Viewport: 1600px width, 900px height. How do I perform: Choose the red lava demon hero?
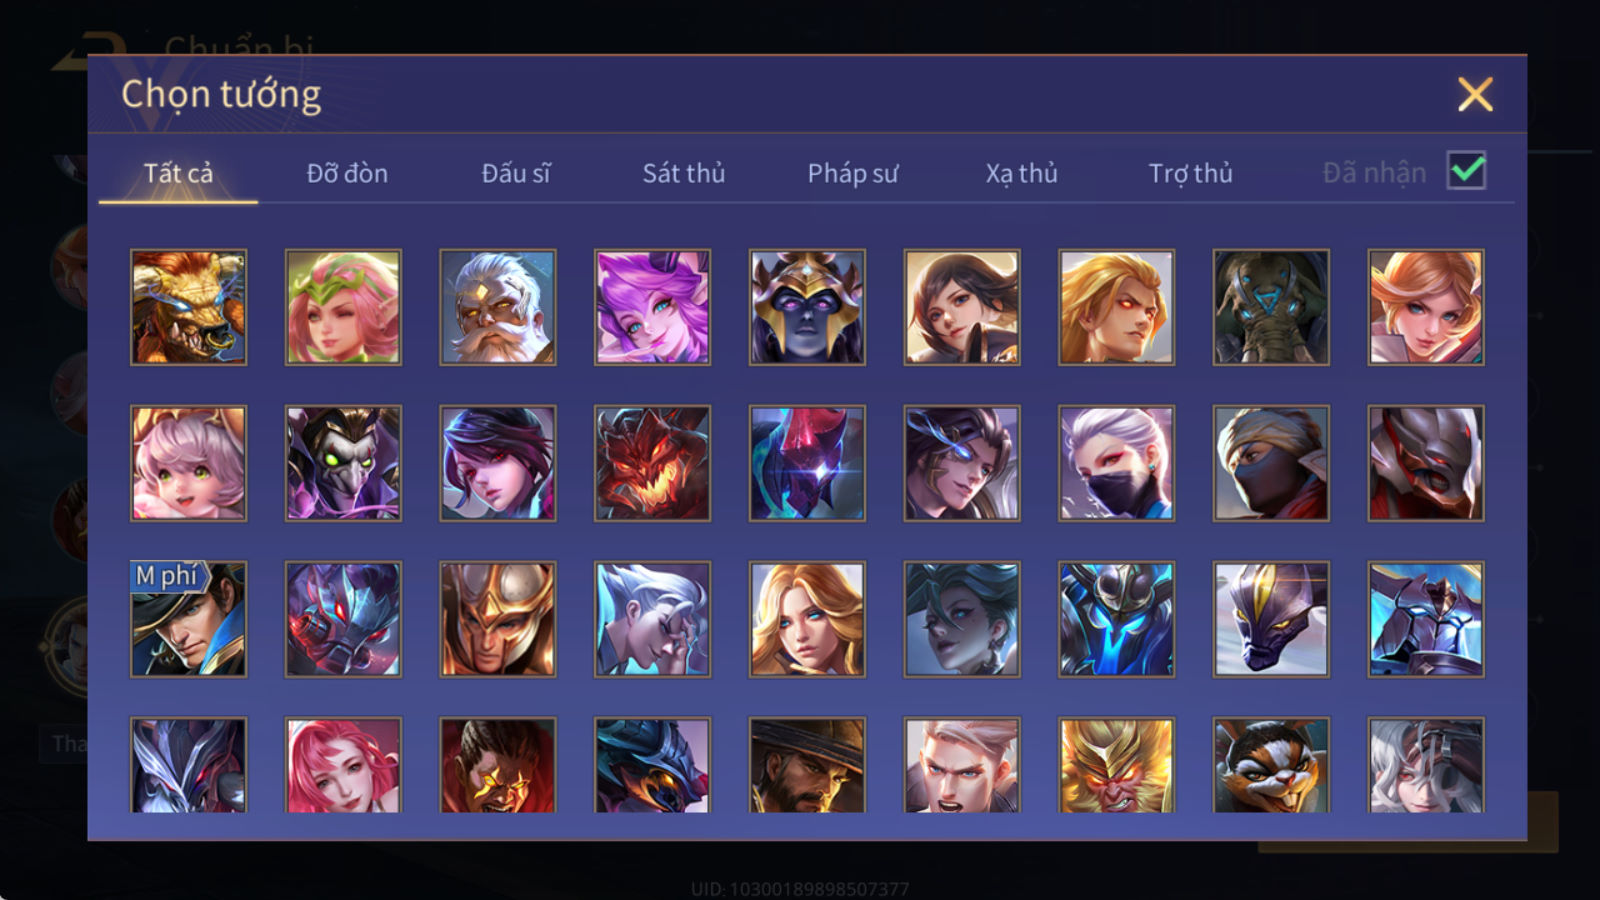[x=652, y=463]
